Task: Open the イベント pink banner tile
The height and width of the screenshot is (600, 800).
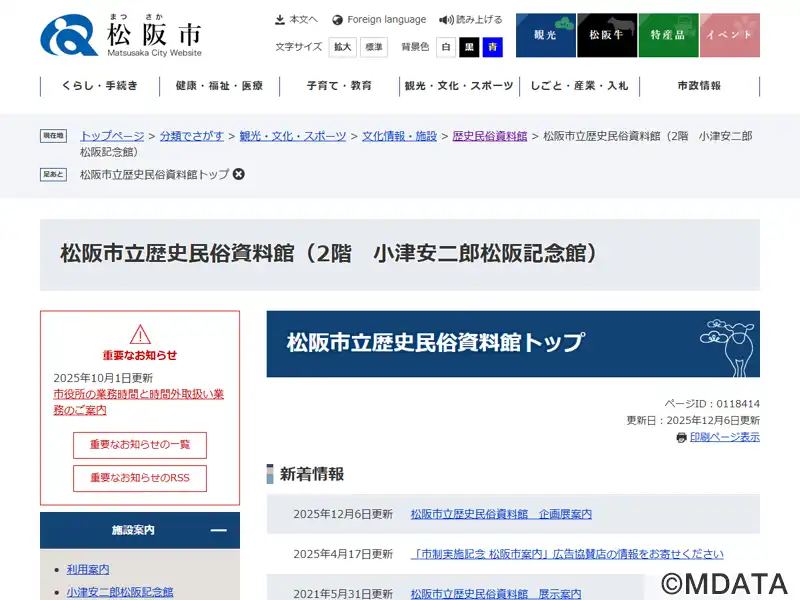Action: pos(729,35)
